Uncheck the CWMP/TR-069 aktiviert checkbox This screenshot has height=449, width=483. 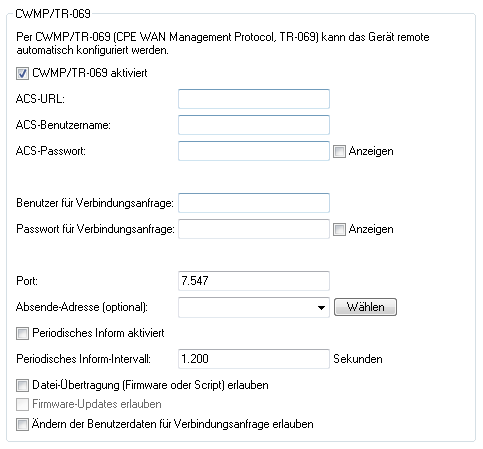22,73
